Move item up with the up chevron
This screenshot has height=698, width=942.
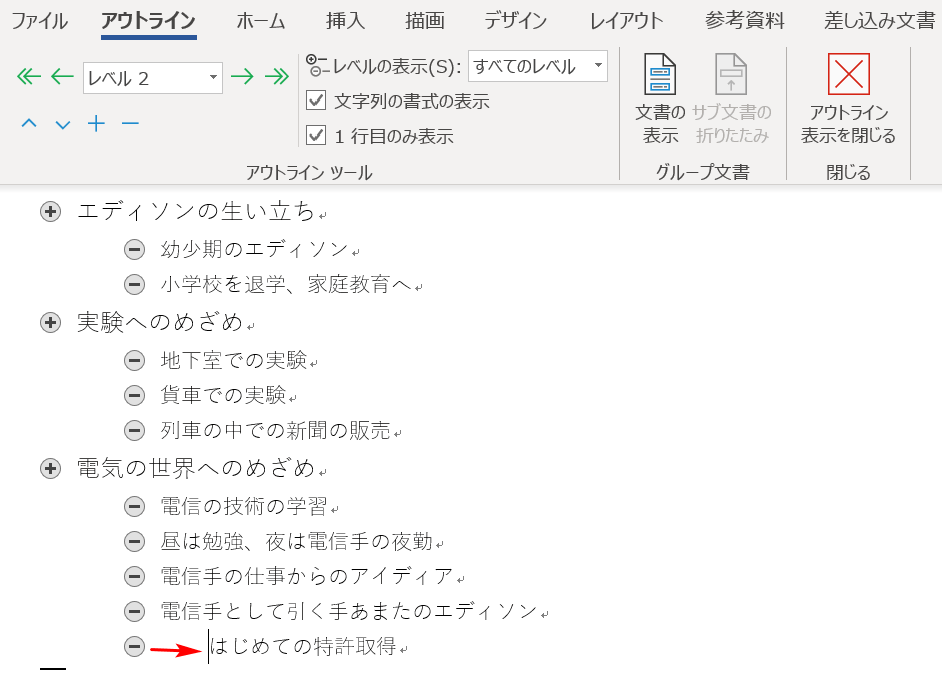point(29,124)
